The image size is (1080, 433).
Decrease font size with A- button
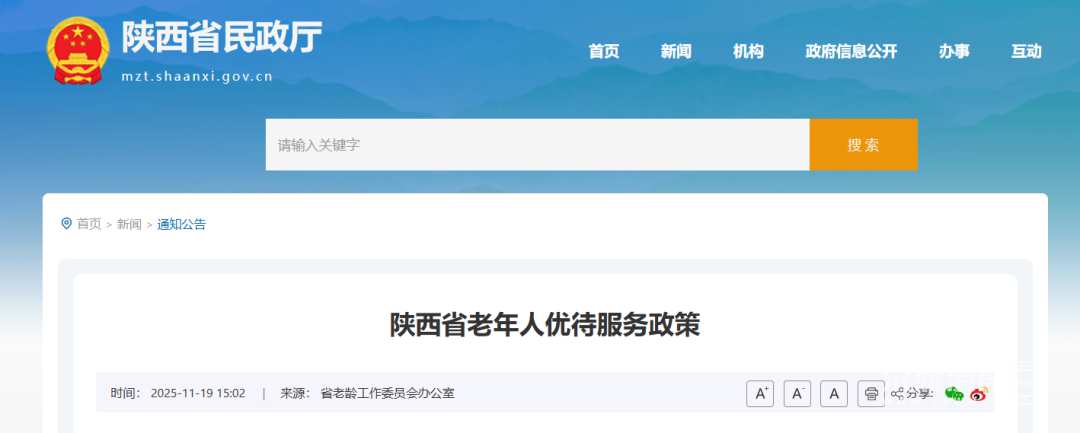coord(797,394)
